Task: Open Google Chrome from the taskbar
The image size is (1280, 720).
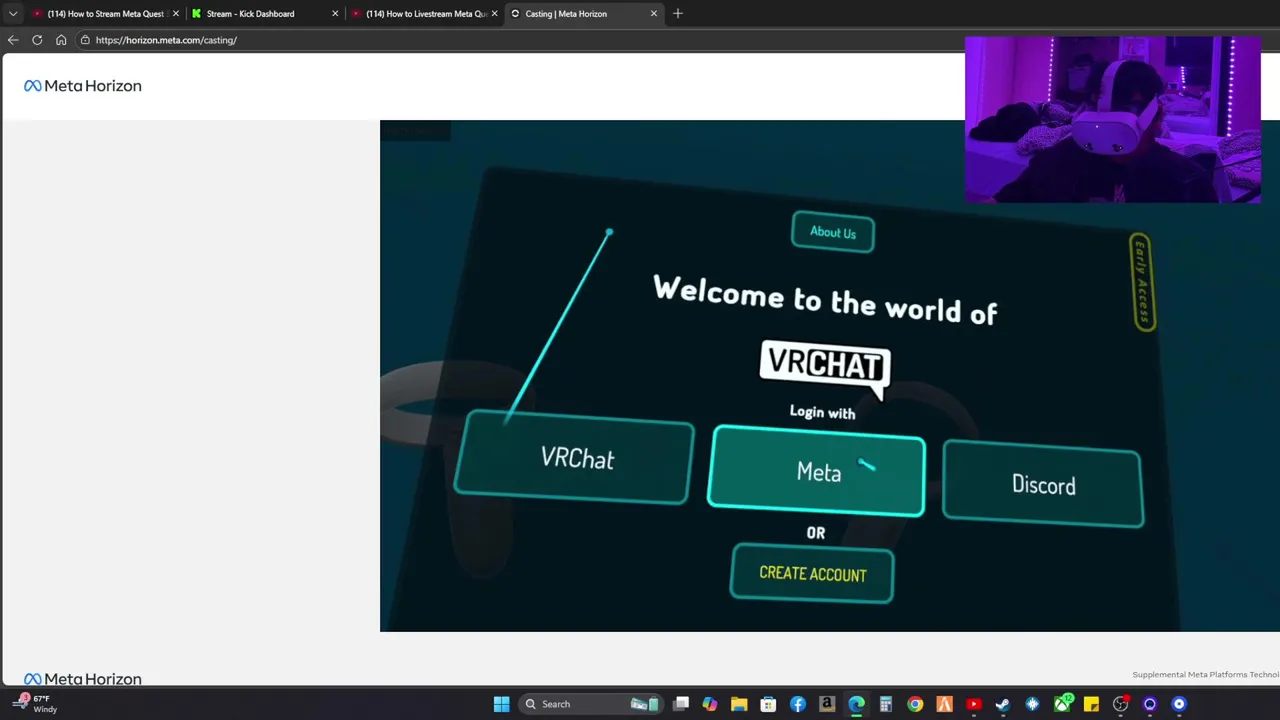Action: coord(915,704)
